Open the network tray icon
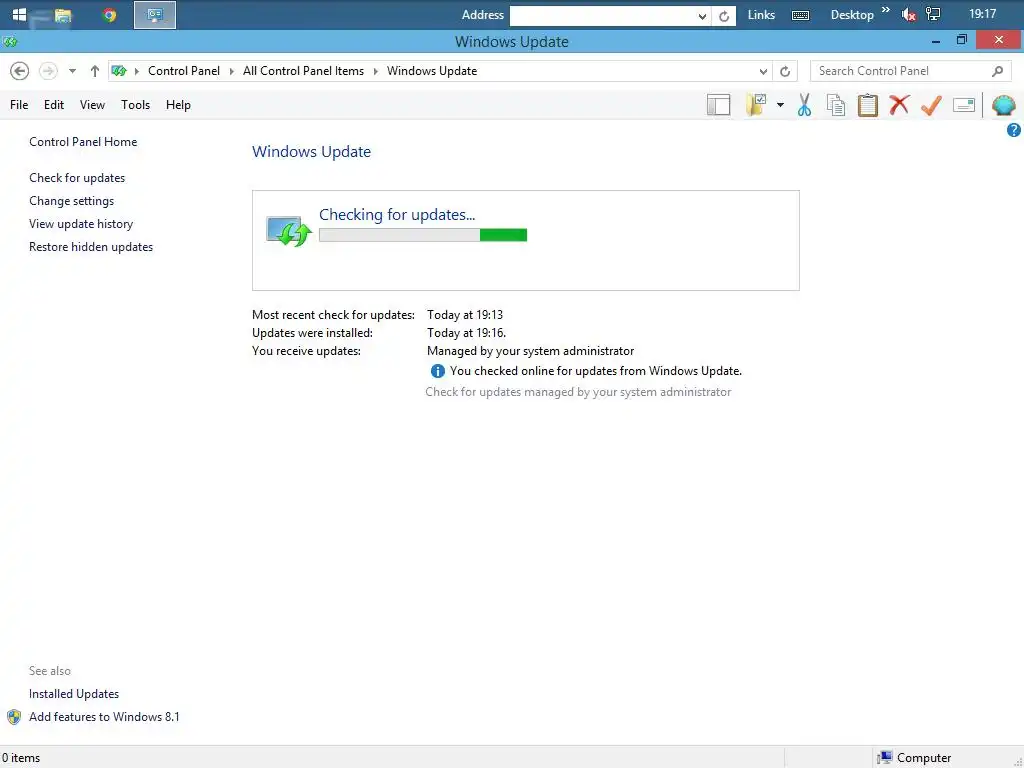 [933, 14]
